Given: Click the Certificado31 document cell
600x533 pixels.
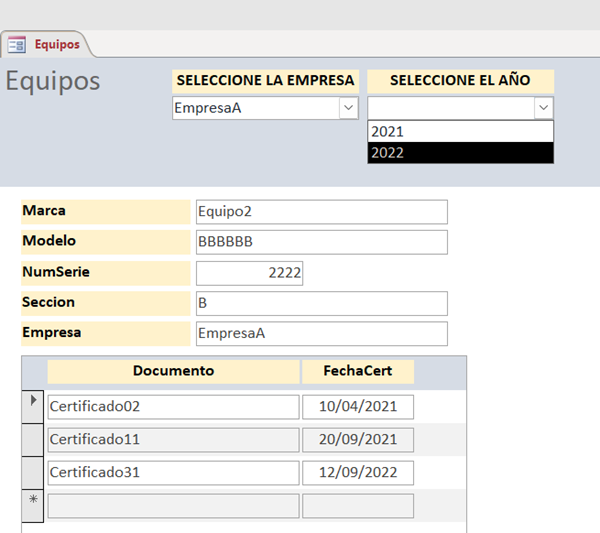Looking at the screenshot, I should (x=173, y=473).
